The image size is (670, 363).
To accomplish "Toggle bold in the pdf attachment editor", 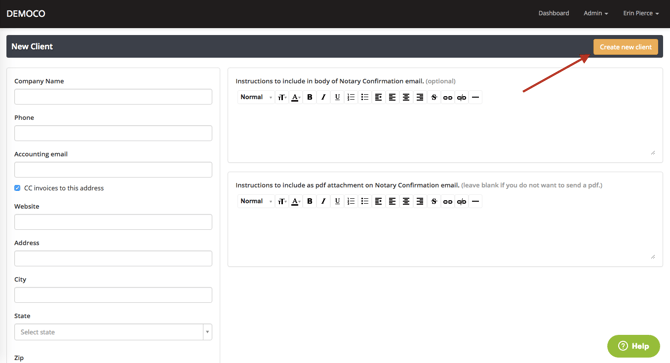I will point(310,201).
